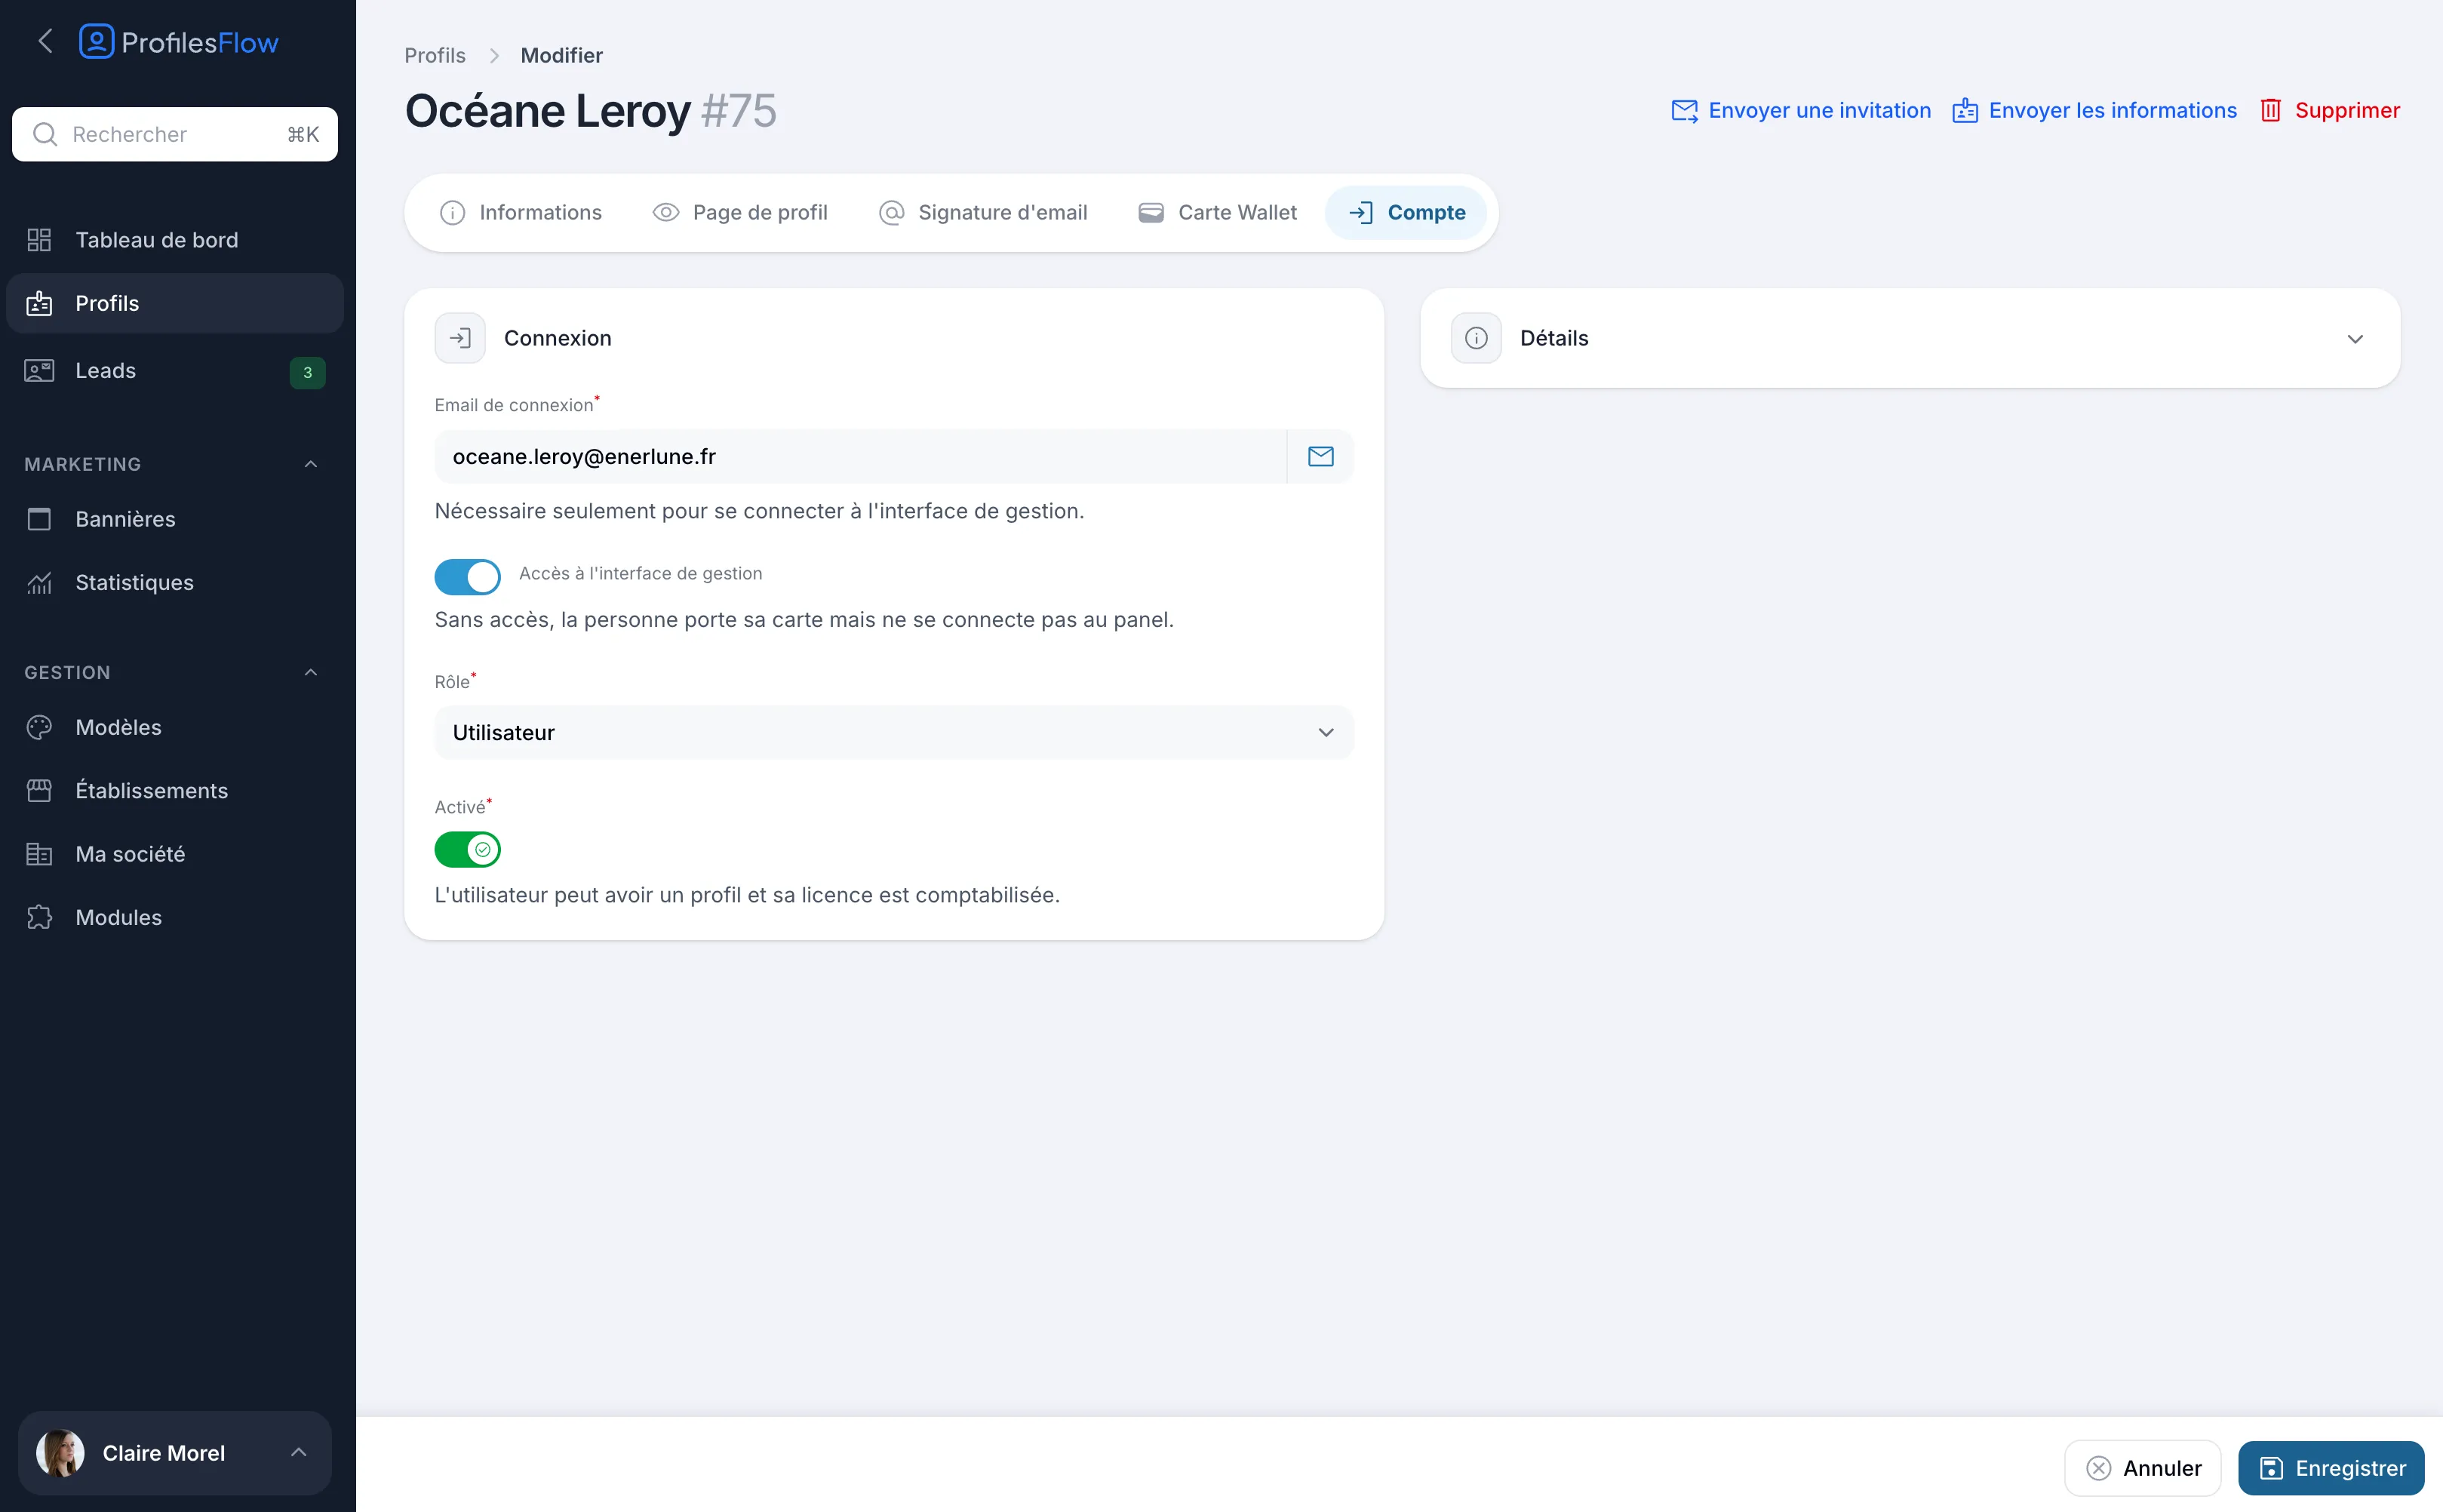Click the Connexion section login icon
The height and width of the screenshot is (1512, 2443).
(x=460, y=338)
